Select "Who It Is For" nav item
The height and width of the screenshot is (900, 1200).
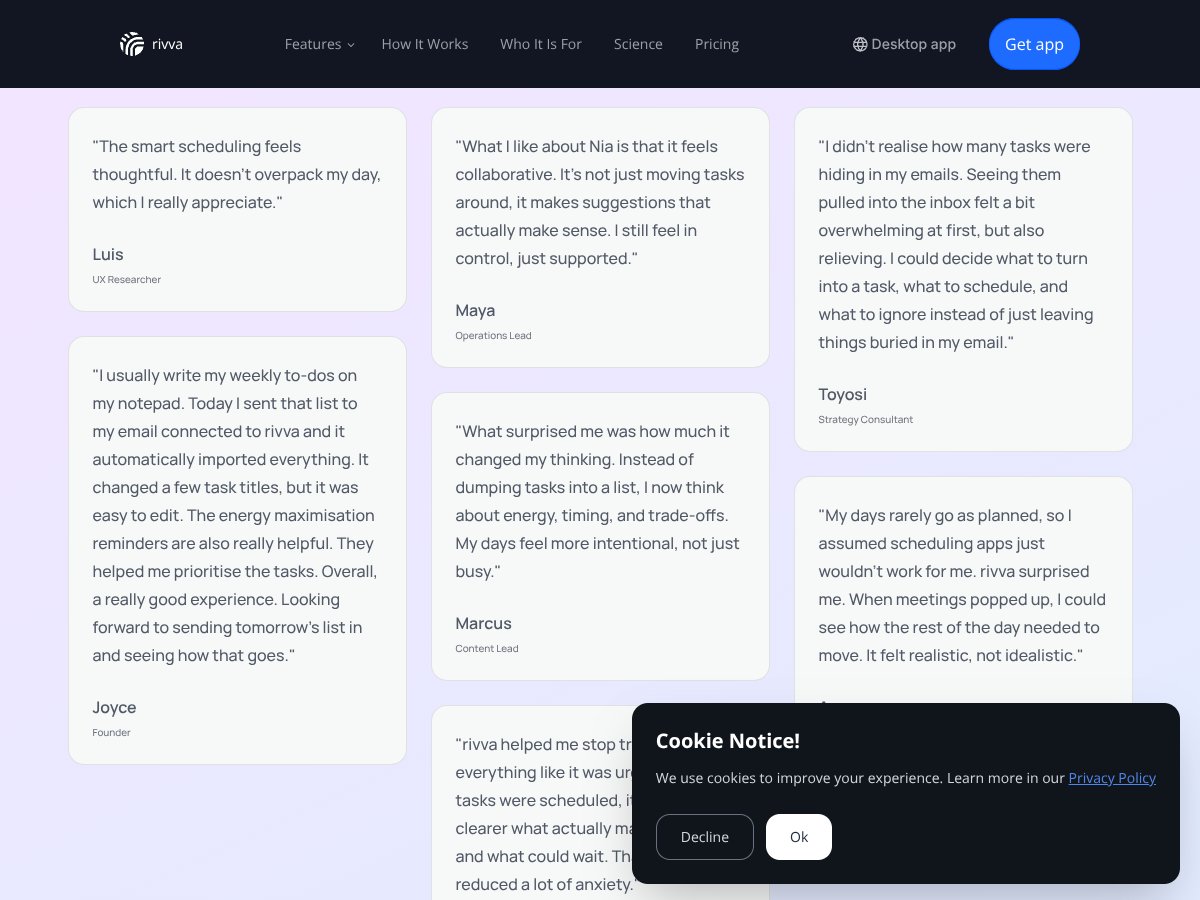click(540, 44)
